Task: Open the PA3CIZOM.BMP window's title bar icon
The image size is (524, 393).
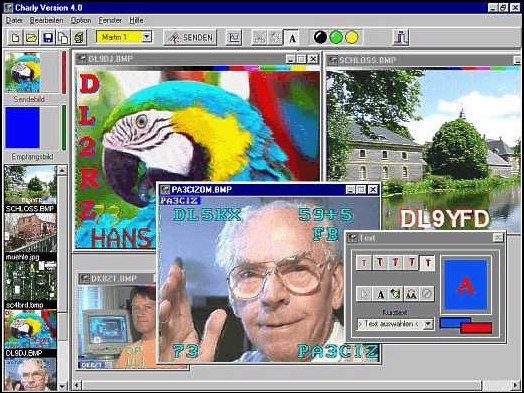Action: click(x=165, y=190)
